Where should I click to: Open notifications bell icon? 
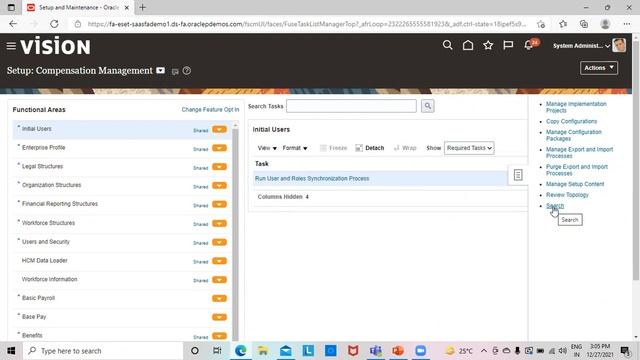click(x=529, y=45)
